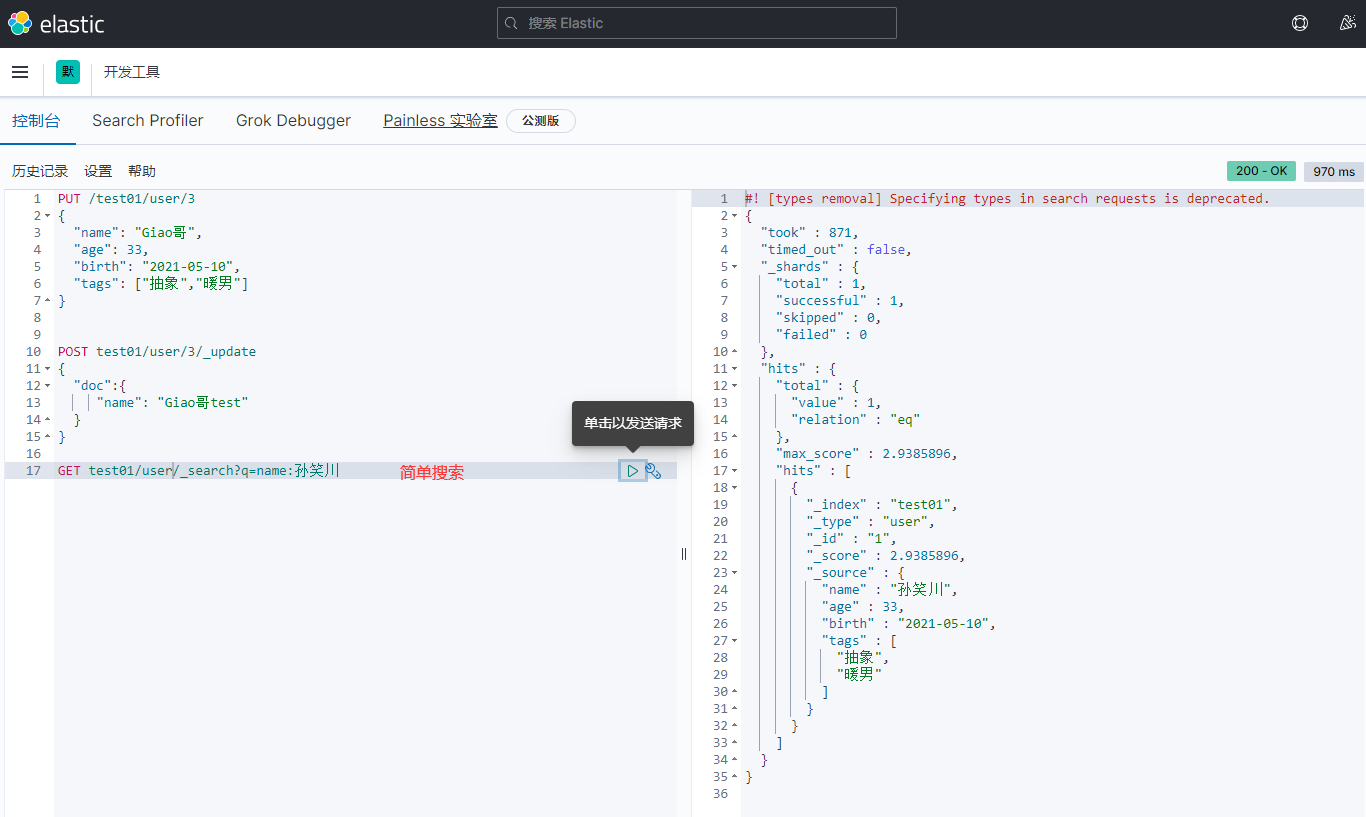Screen dimensions: 1366x817
Task: Click "age" : 33 on response line 25
Action: click(863, 607)
